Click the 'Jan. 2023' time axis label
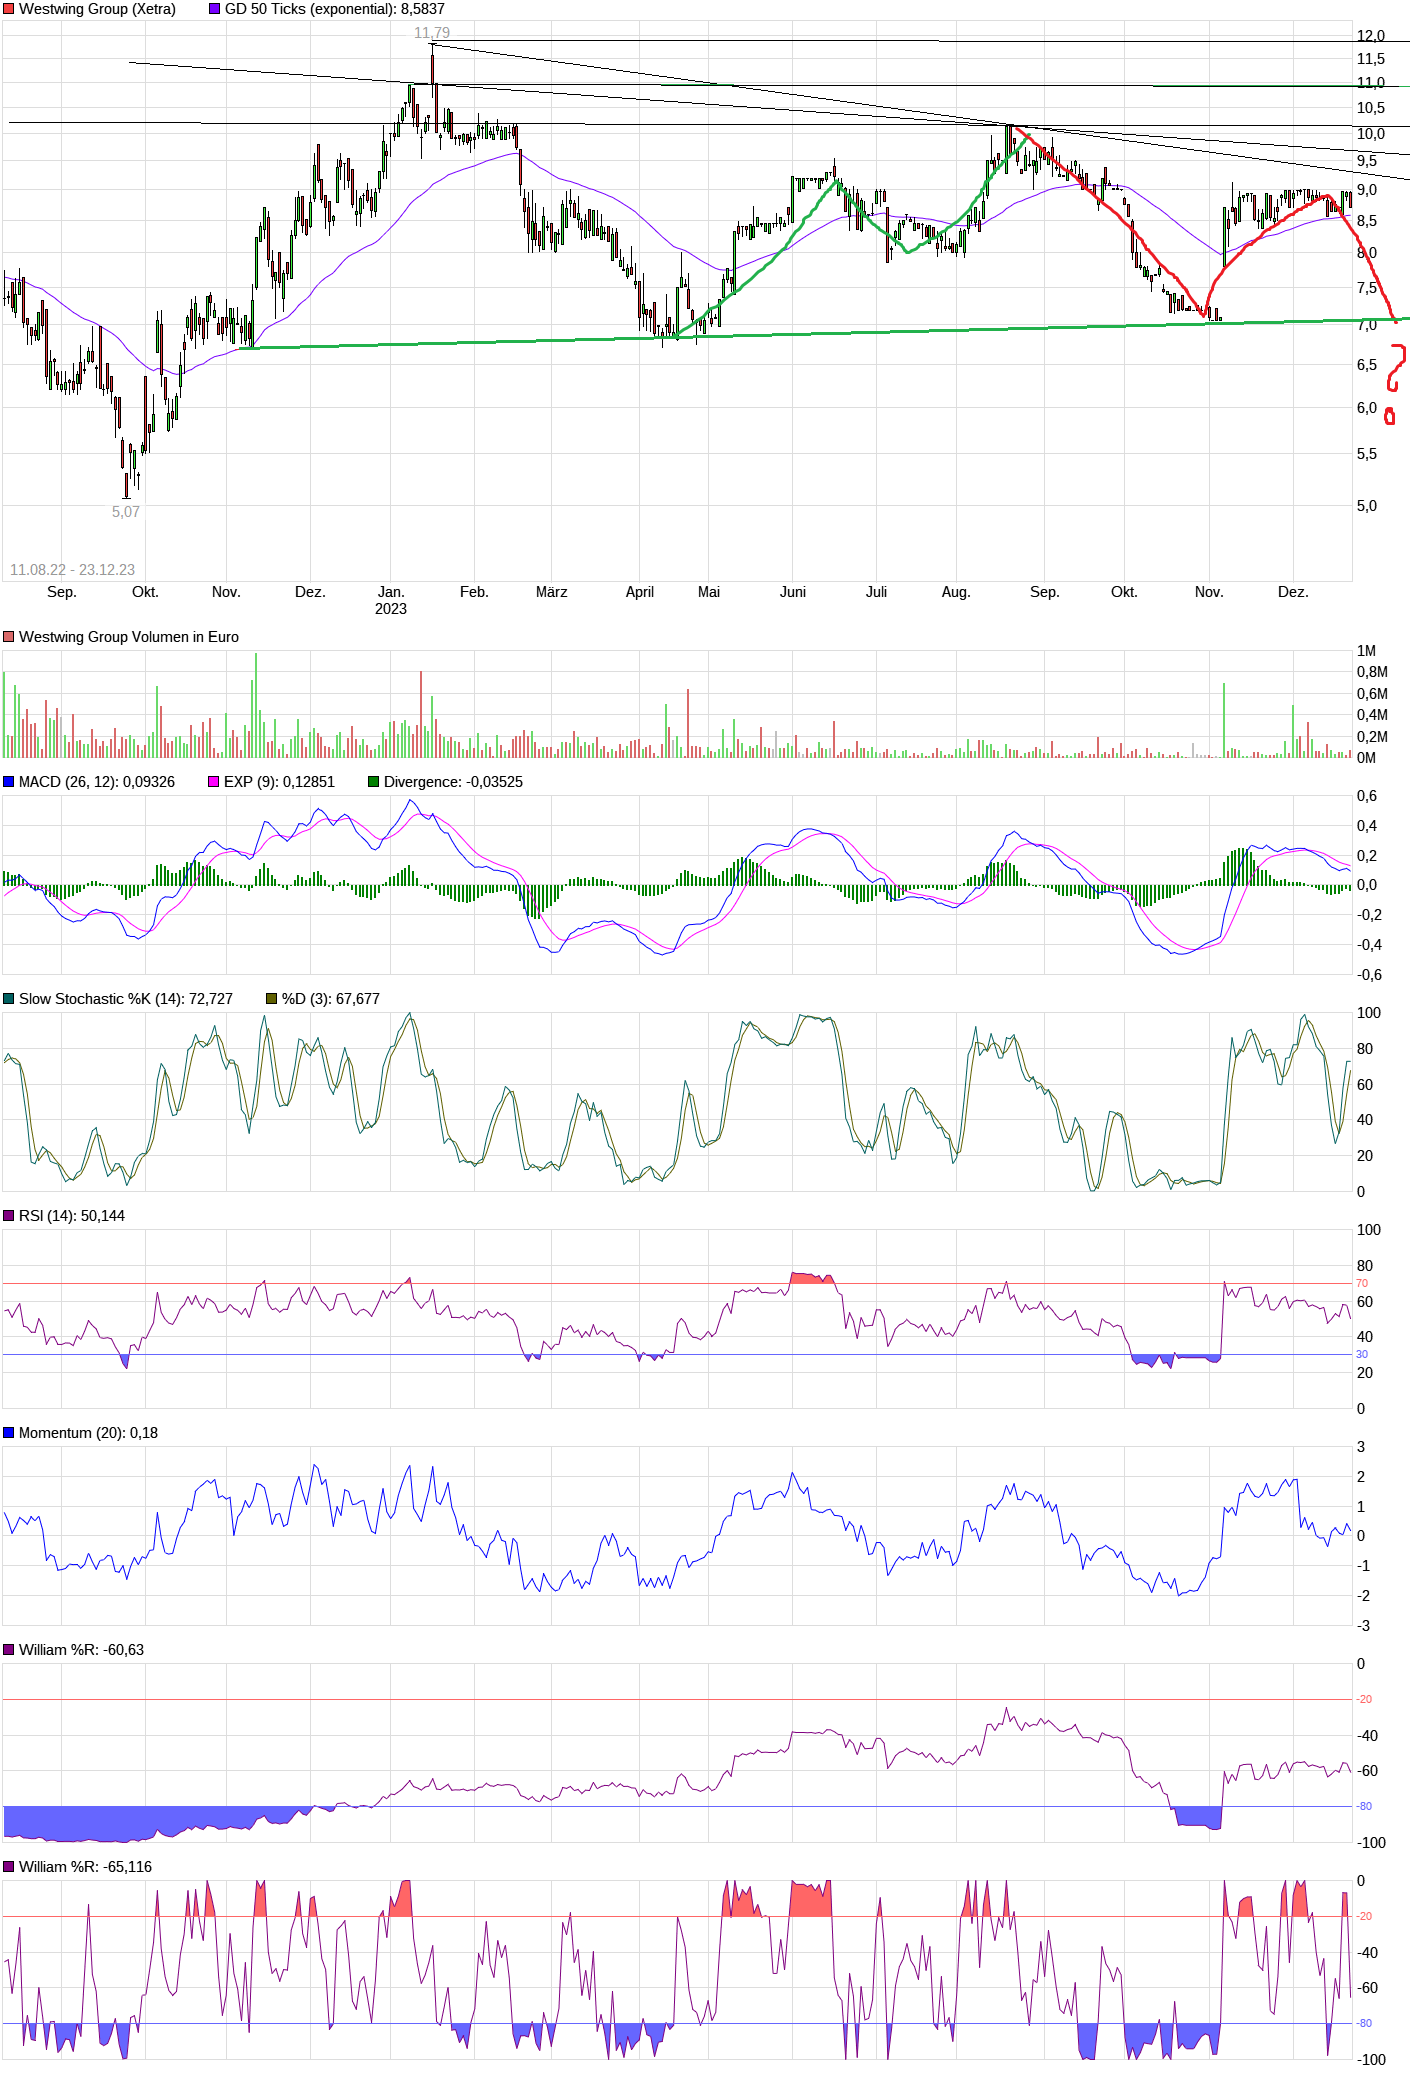 click(x=391, y=600)
